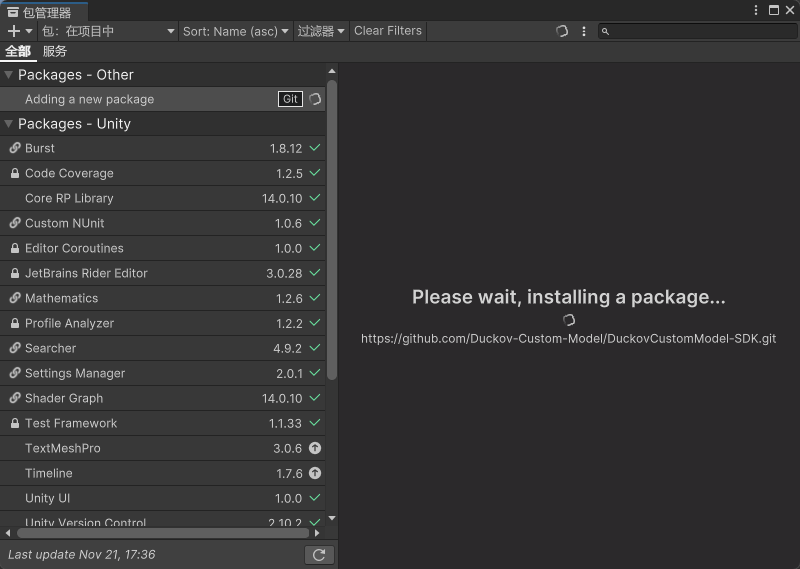The image size is (800, 569).
Task: Open the Sort: Name (asc) dropdown
Action: pyautogui.click(x=235, y=31)
